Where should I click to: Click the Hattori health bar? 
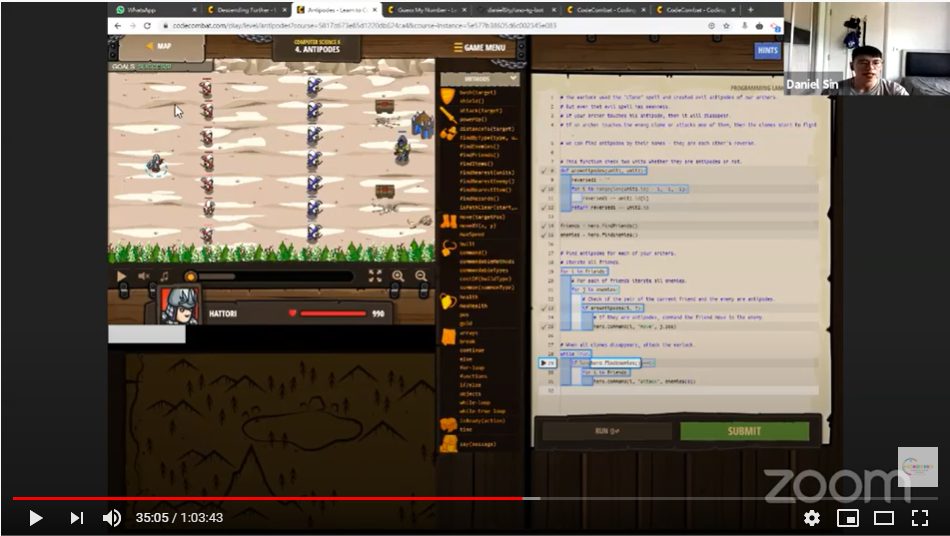point(333,313)
